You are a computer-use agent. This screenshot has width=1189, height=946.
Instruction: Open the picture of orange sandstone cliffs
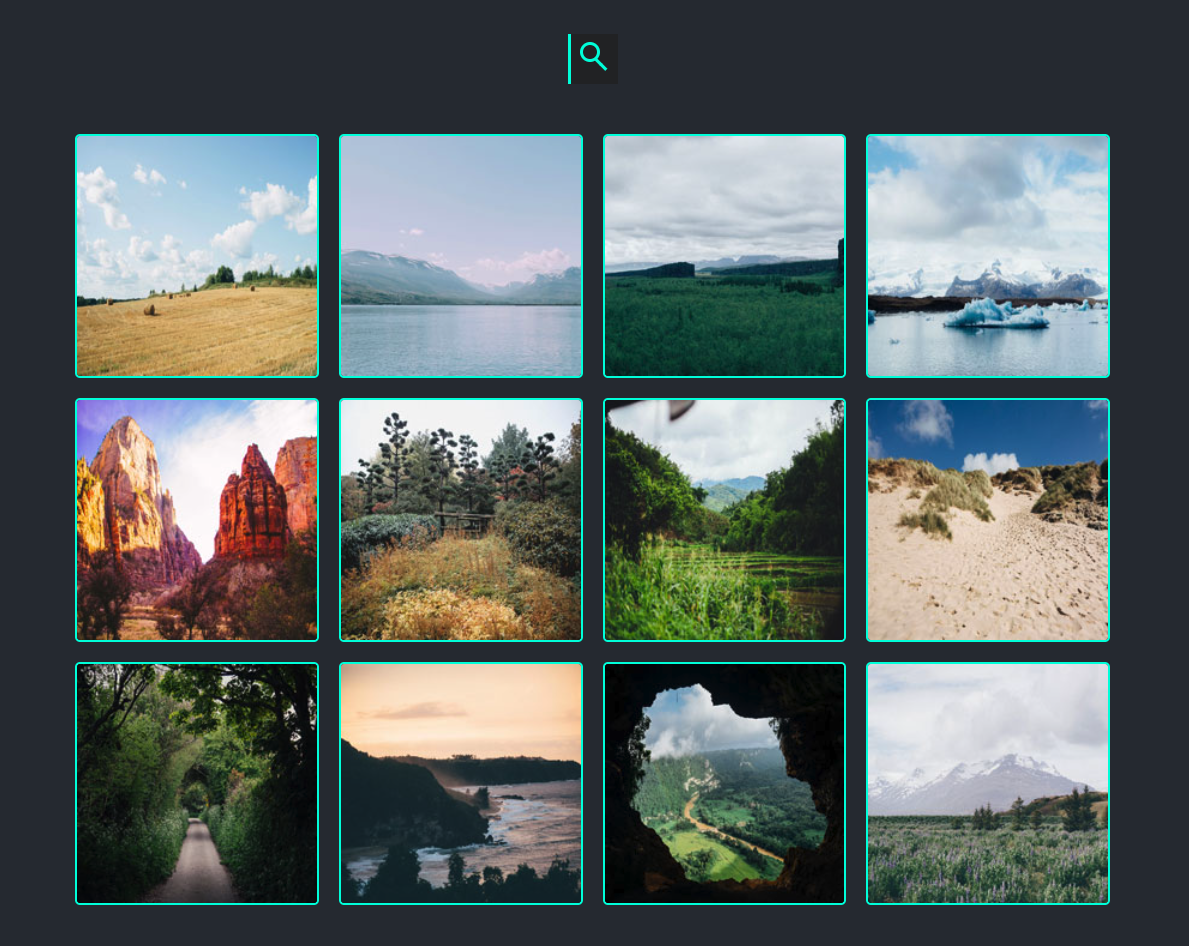point(197,520)
